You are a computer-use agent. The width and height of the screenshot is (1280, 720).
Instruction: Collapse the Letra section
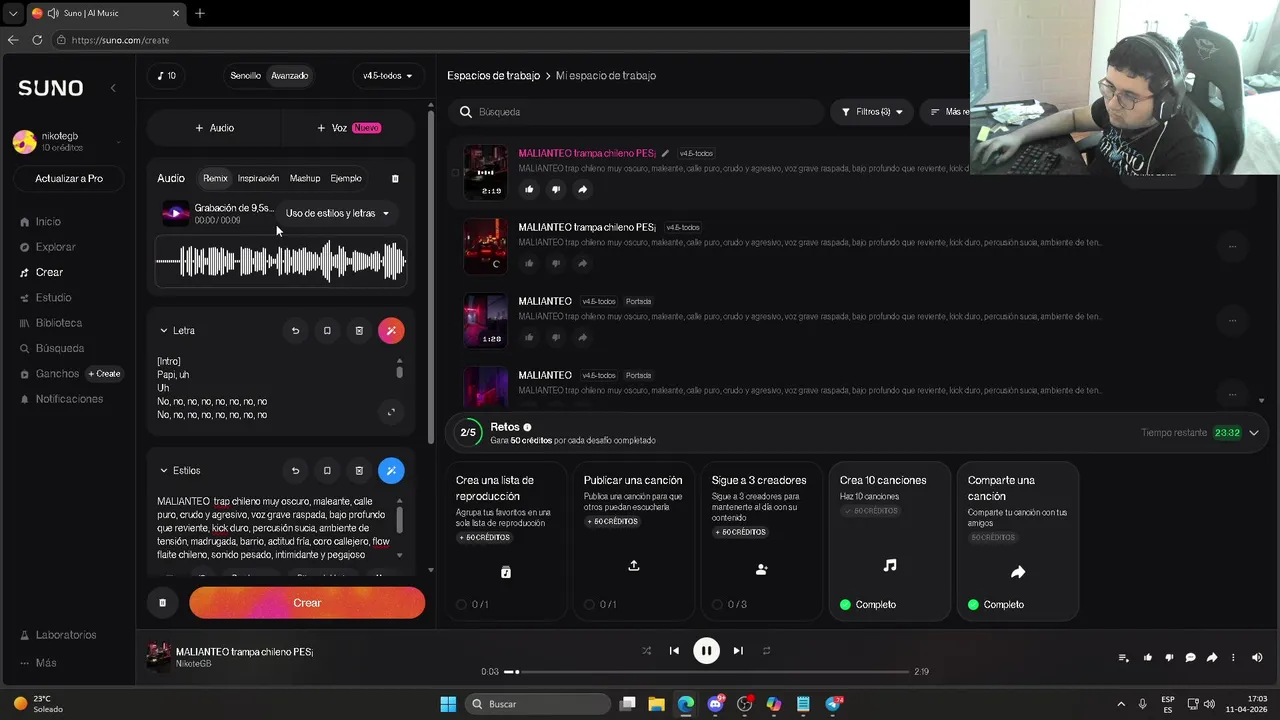point(164,330)
